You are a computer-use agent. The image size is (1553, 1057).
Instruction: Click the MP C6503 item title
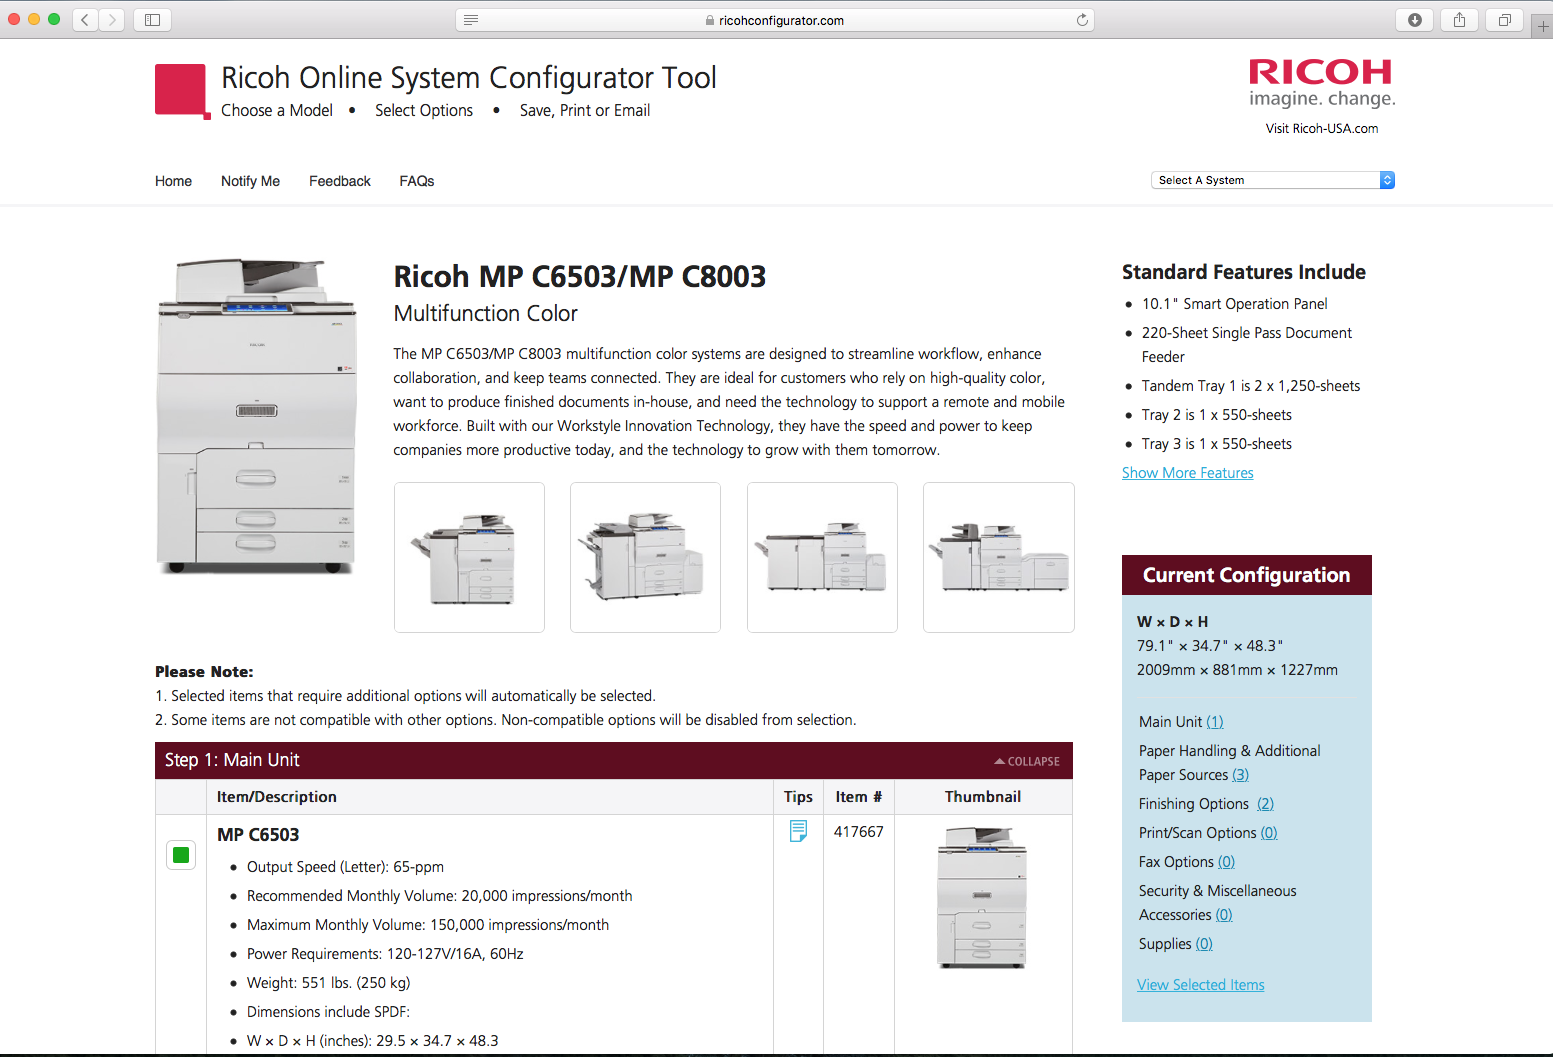258,835
